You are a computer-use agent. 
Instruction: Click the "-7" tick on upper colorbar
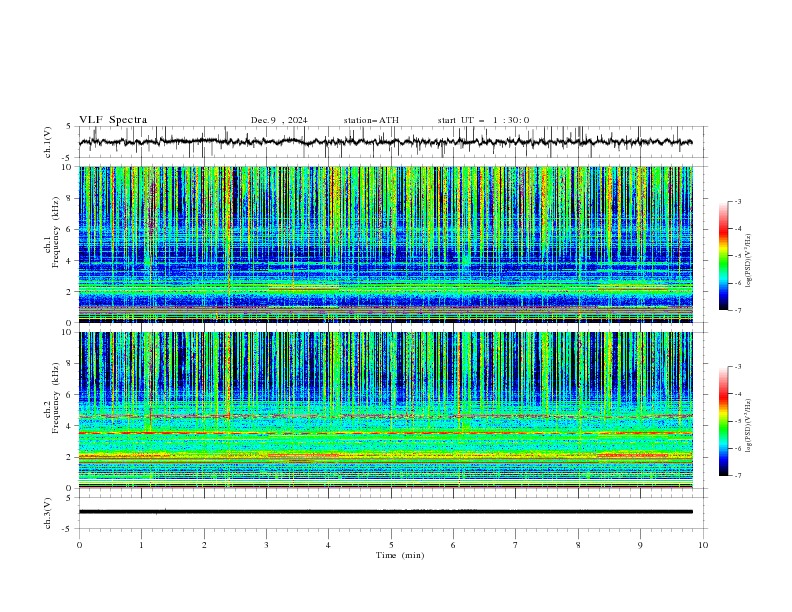coord(737,310)
